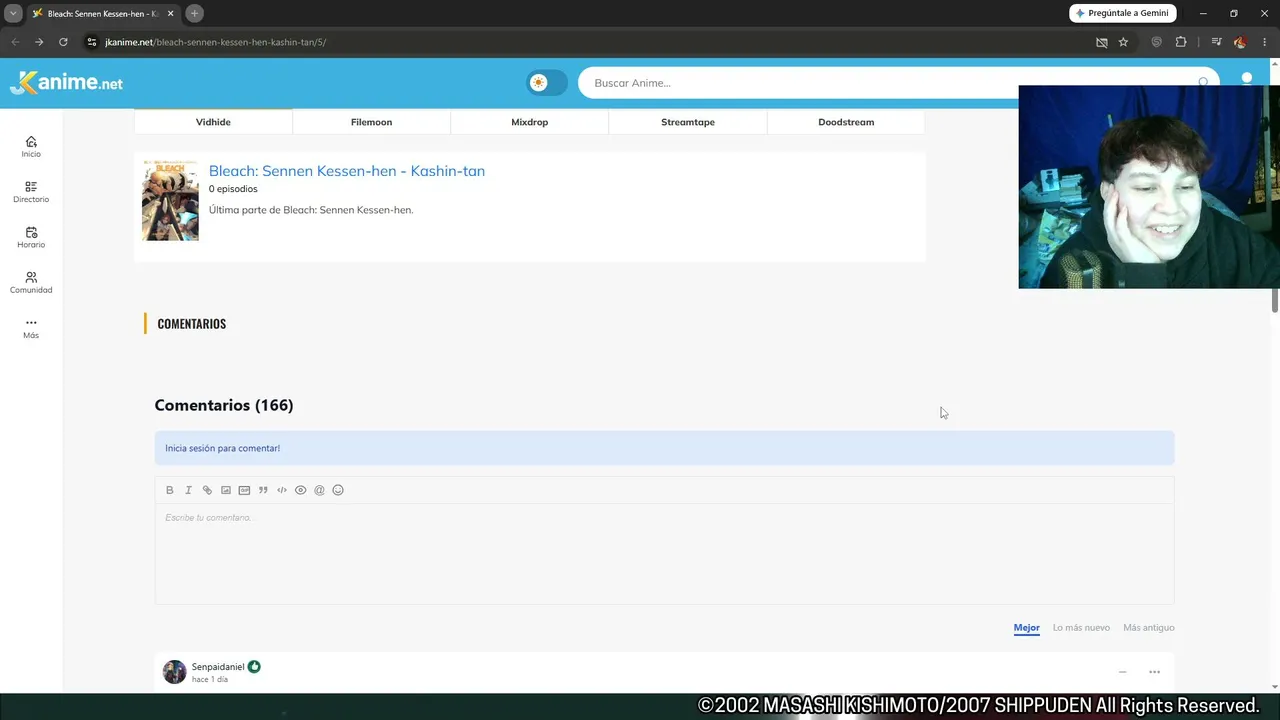1280x720 pixels.
Task: Click the Inicia sesión para comentar banner
Action: tap(664, 448)
